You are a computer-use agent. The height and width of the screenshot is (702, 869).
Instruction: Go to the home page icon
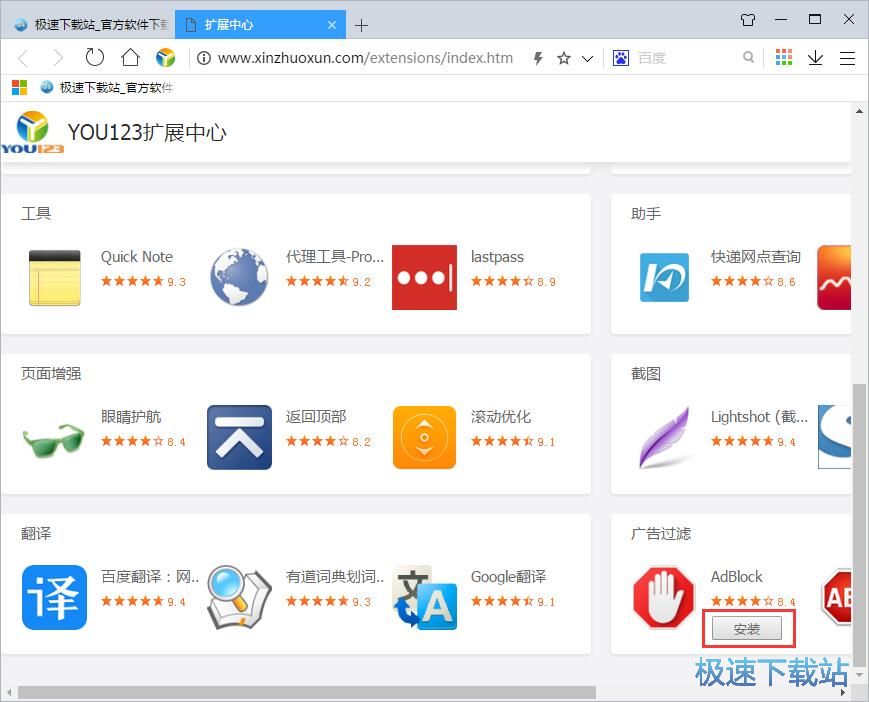coord(130,57)
